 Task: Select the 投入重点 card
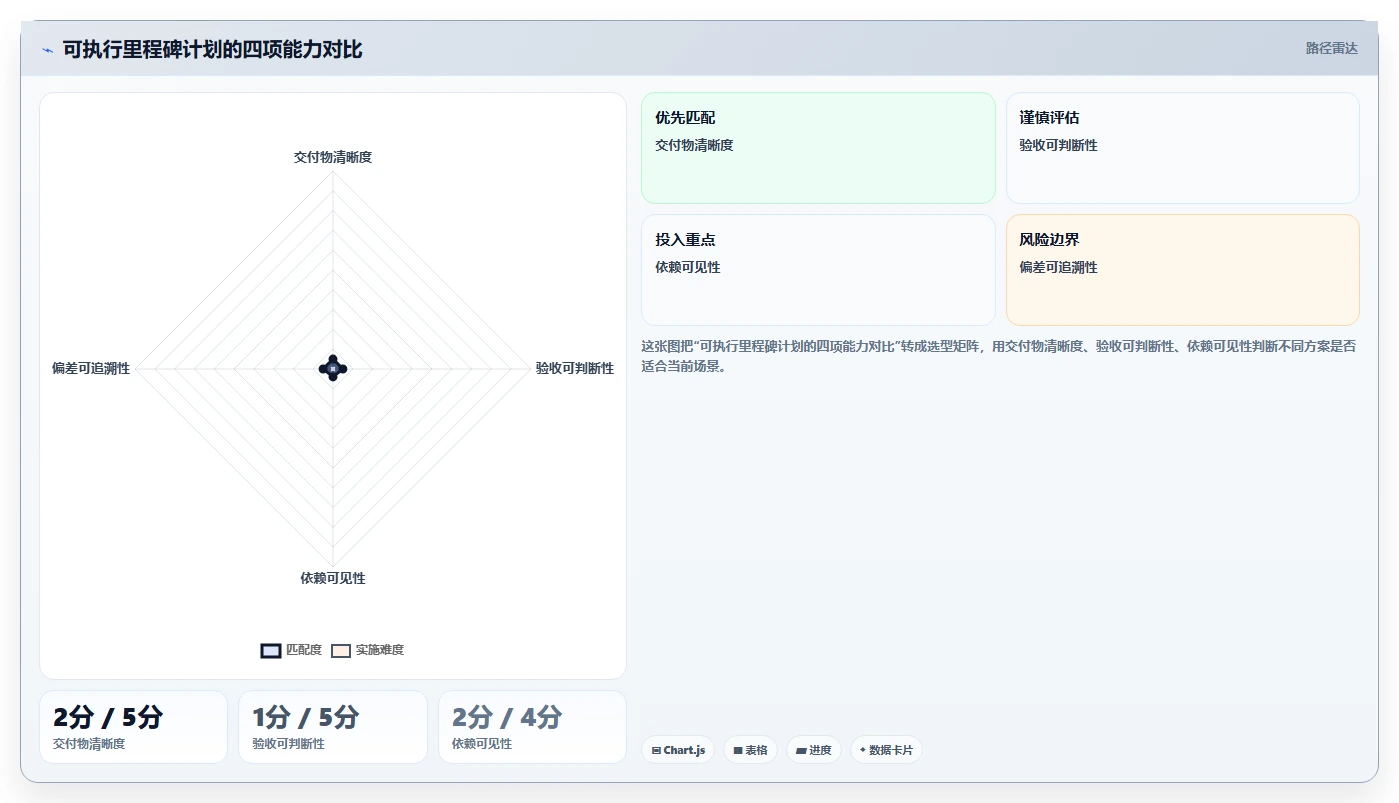coord(818,270)
